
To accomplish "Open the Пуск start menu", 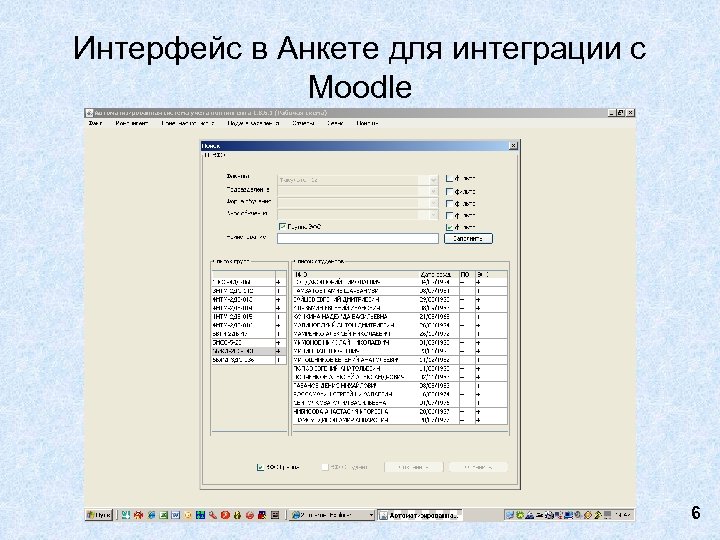I will (99, 515).
